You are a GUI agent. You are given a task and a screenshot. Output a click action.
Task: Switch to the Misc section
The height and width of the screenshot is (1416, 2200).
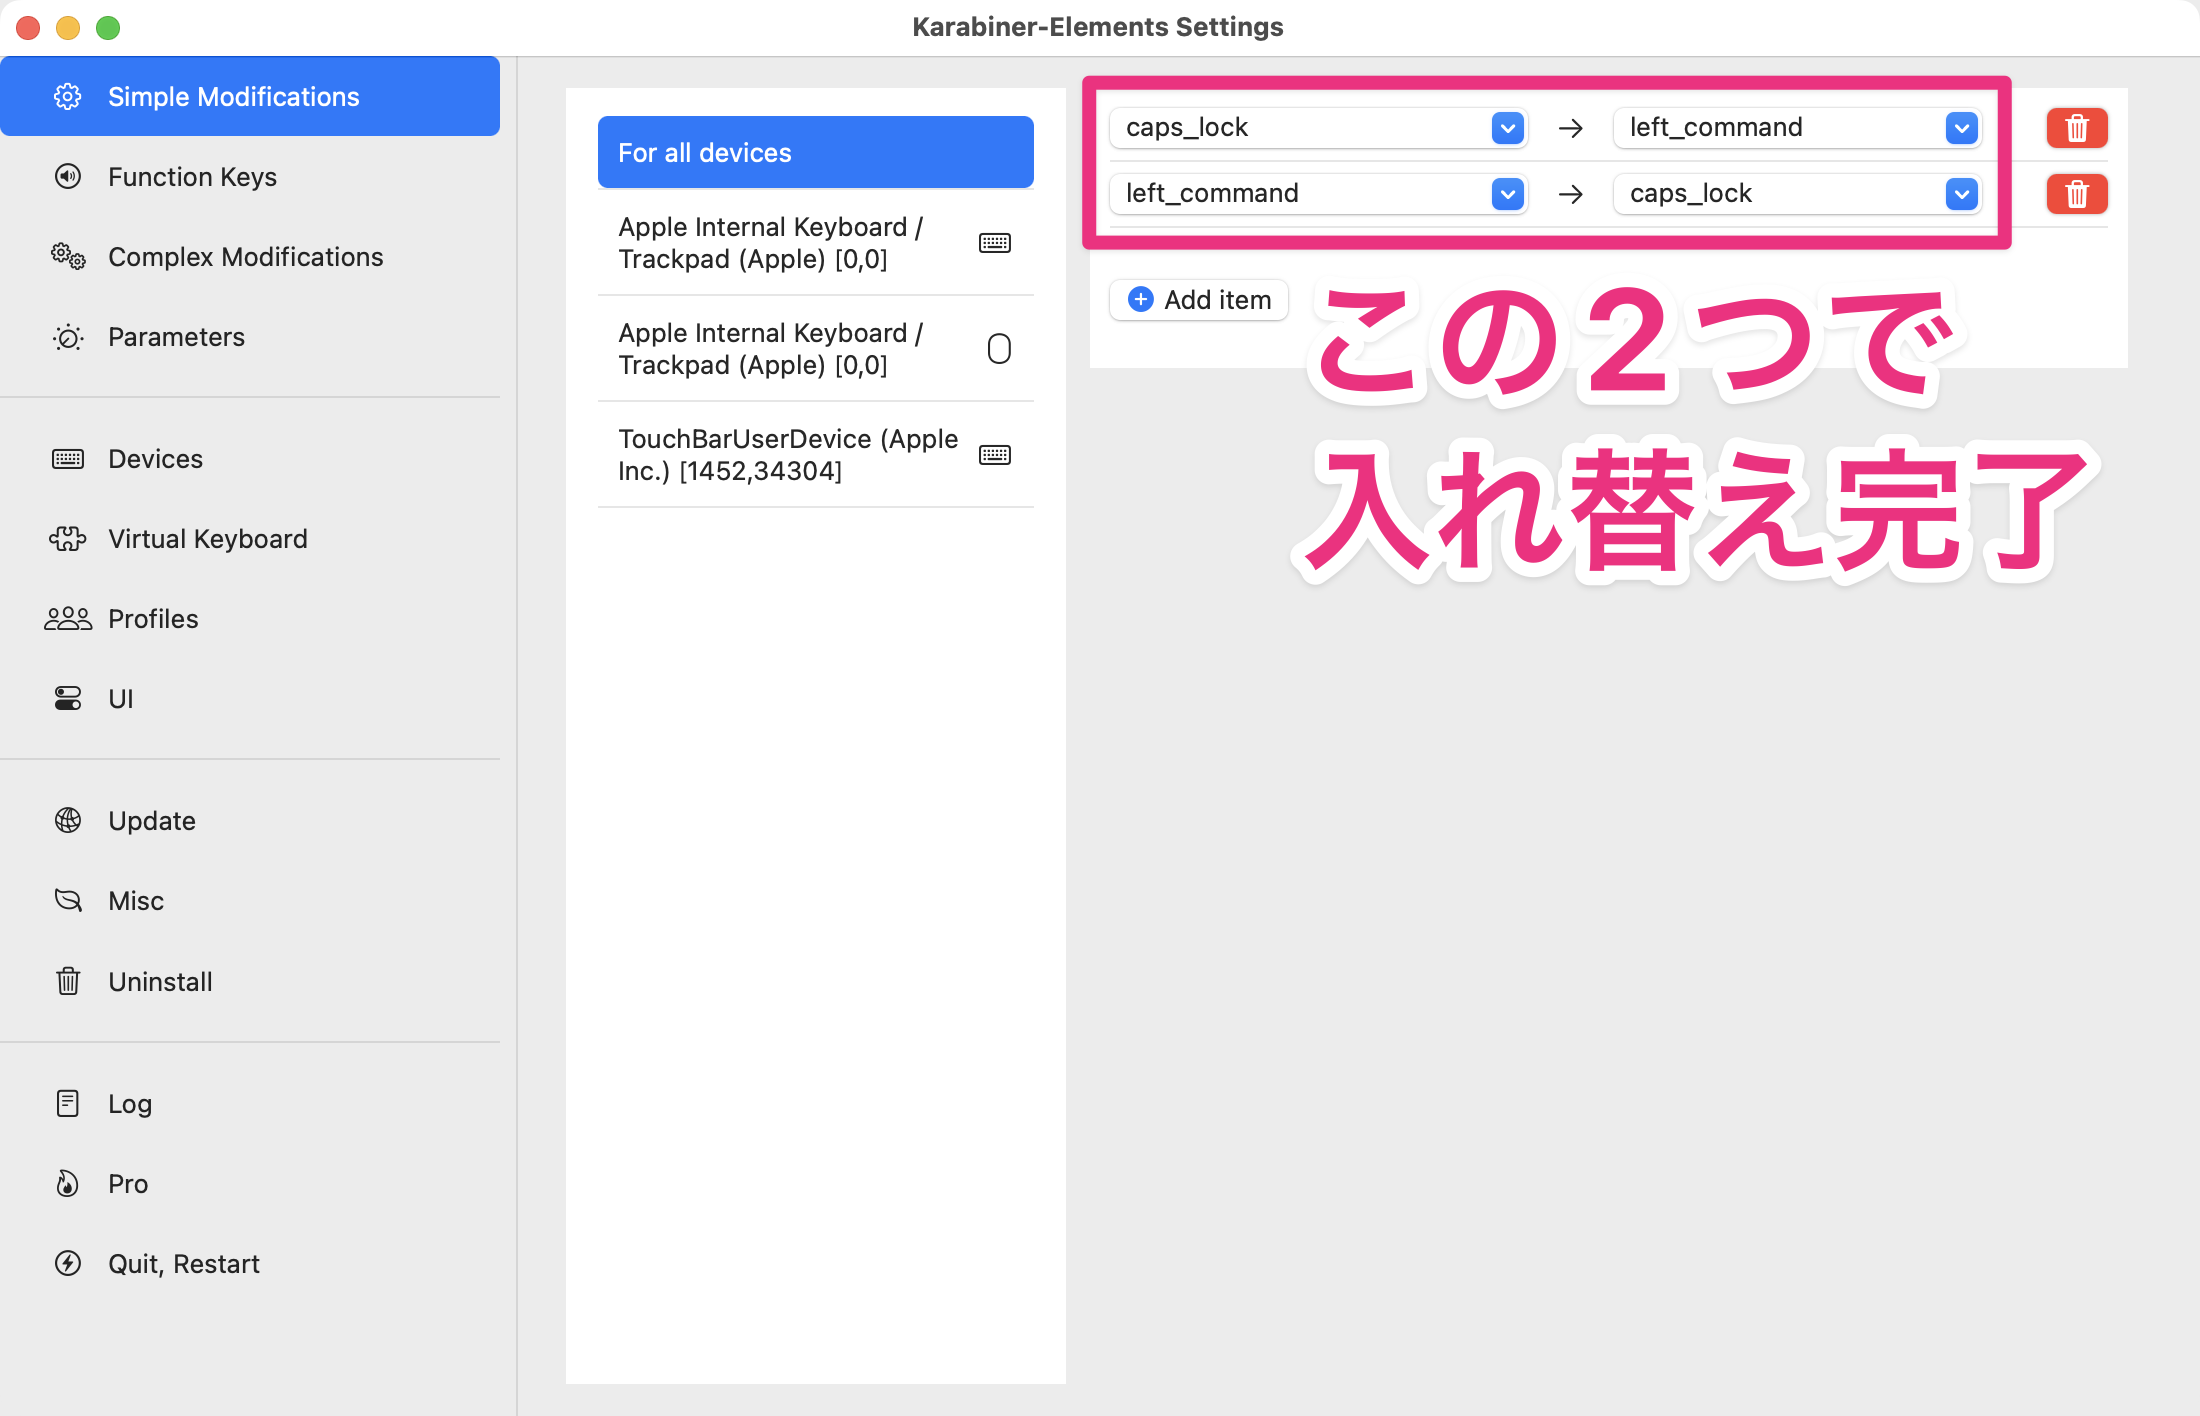coord(136,901)
